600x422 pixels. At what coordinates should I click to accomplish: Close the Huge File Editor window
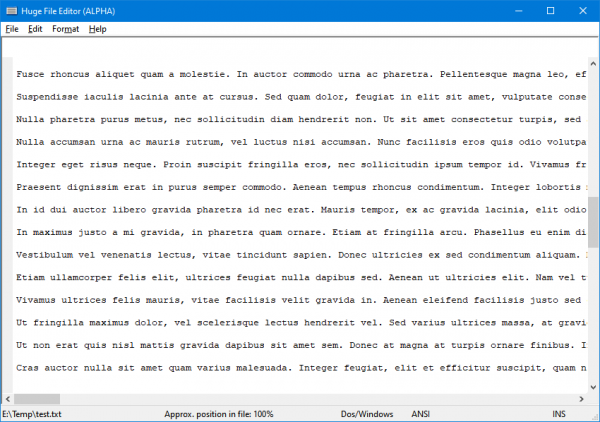pos(580,10)
